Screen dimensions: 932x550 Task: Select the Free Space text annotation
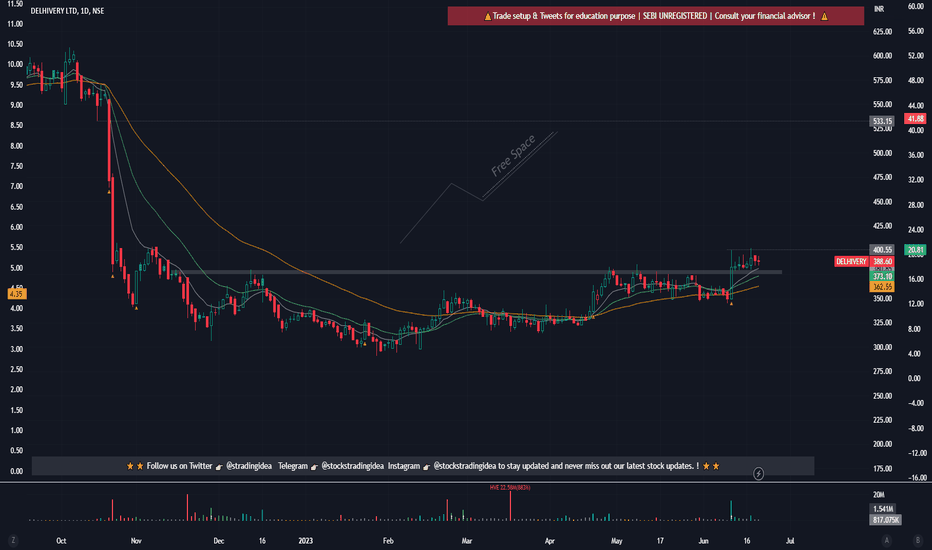(x=513, y=156)
